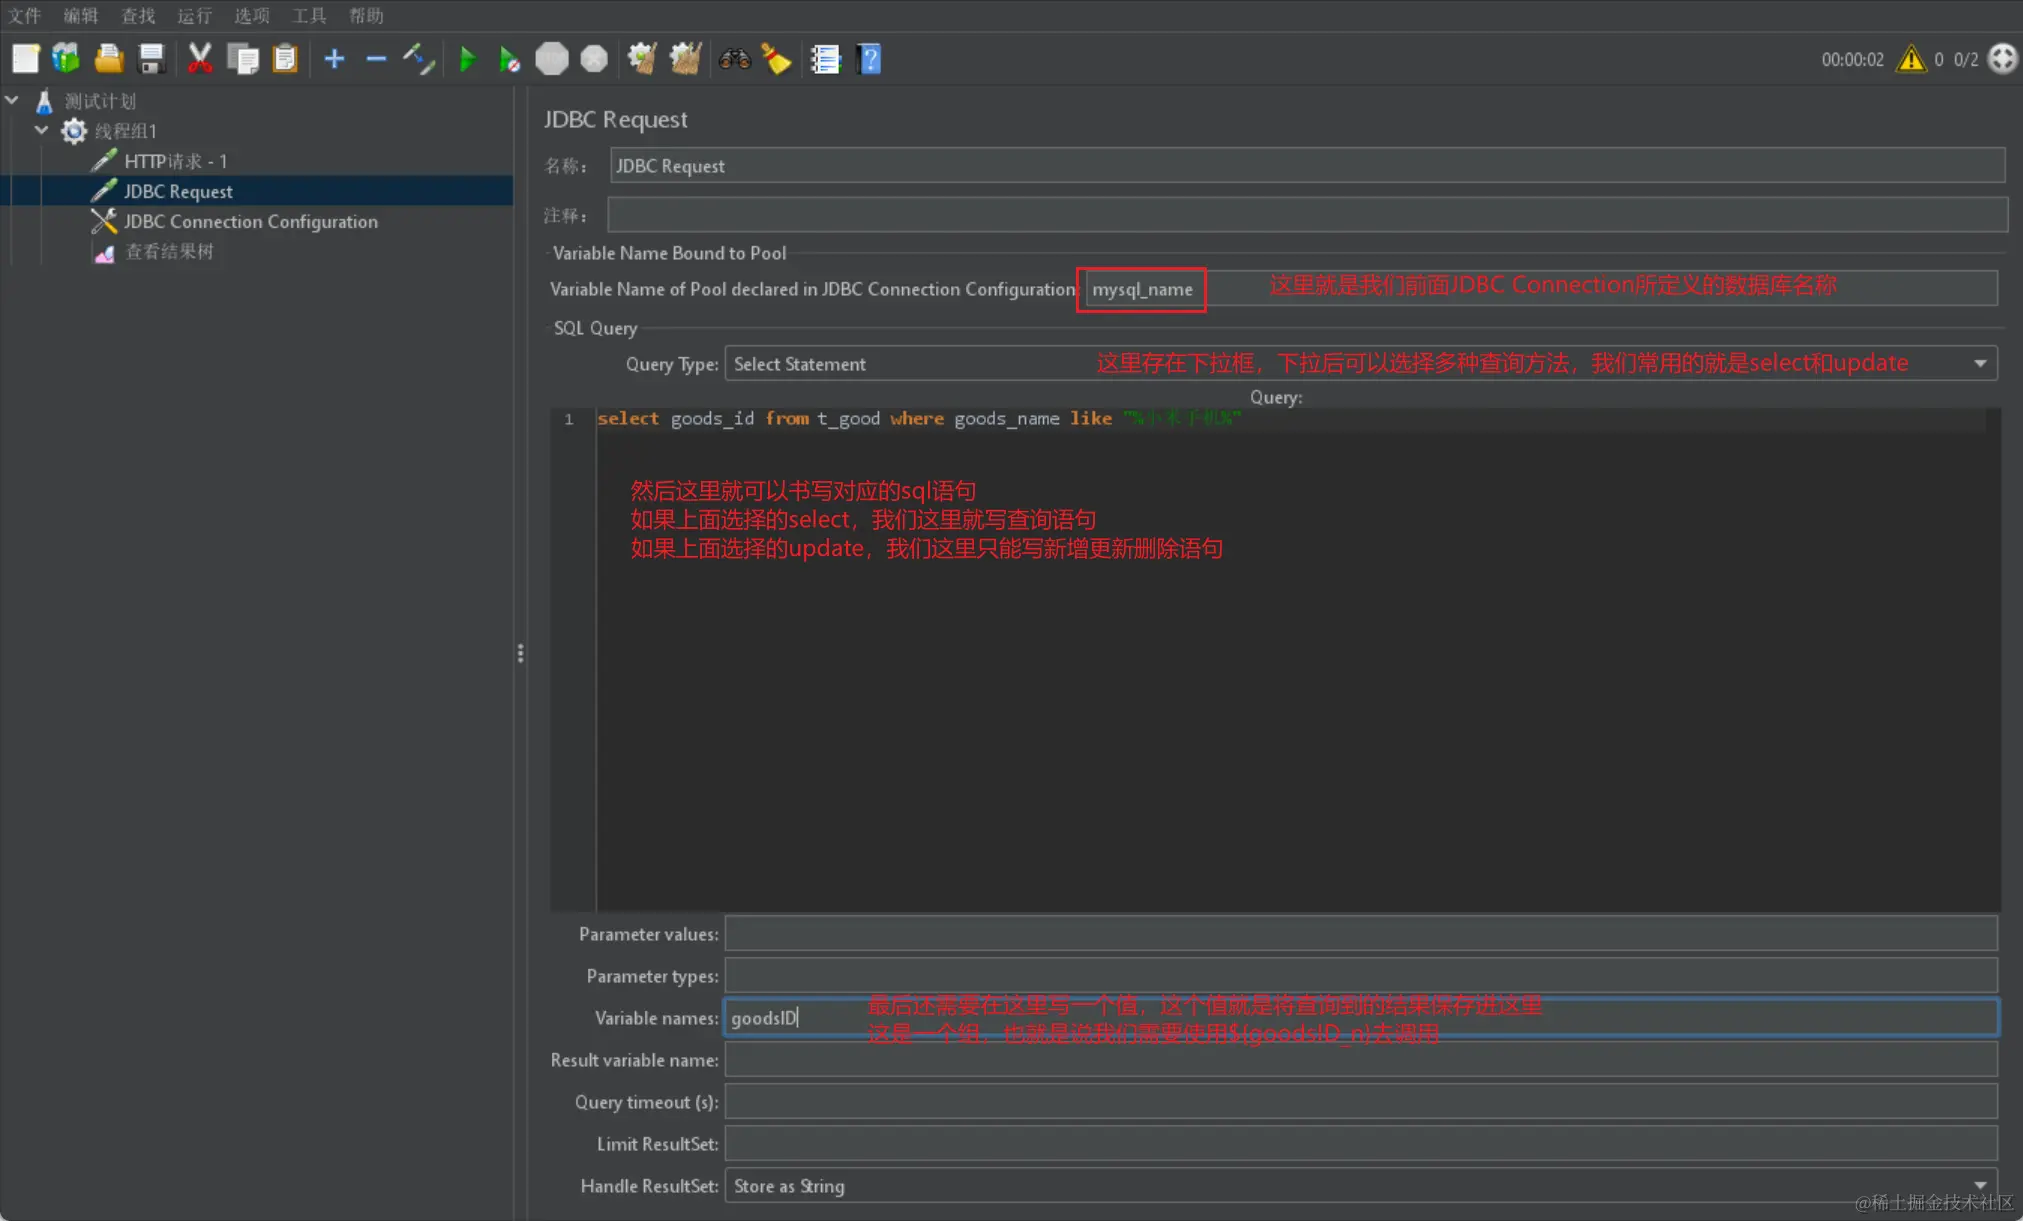Open the 运行 menu
The width and height of the screenshot is (2023, 1221).
coord(194,15)
